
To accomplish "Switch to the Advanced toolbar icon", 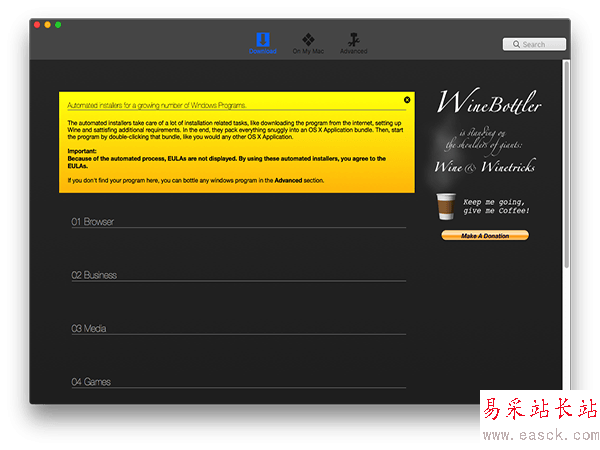I will click(354, 43).
